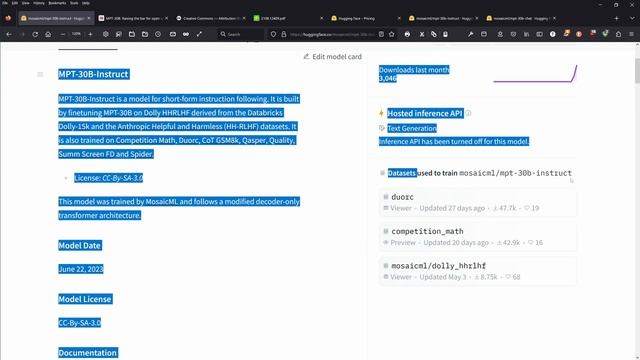Click the huggingface.co address bar URL
The width and height of the screenshot is (640, 360).
[x=332, y=34]
